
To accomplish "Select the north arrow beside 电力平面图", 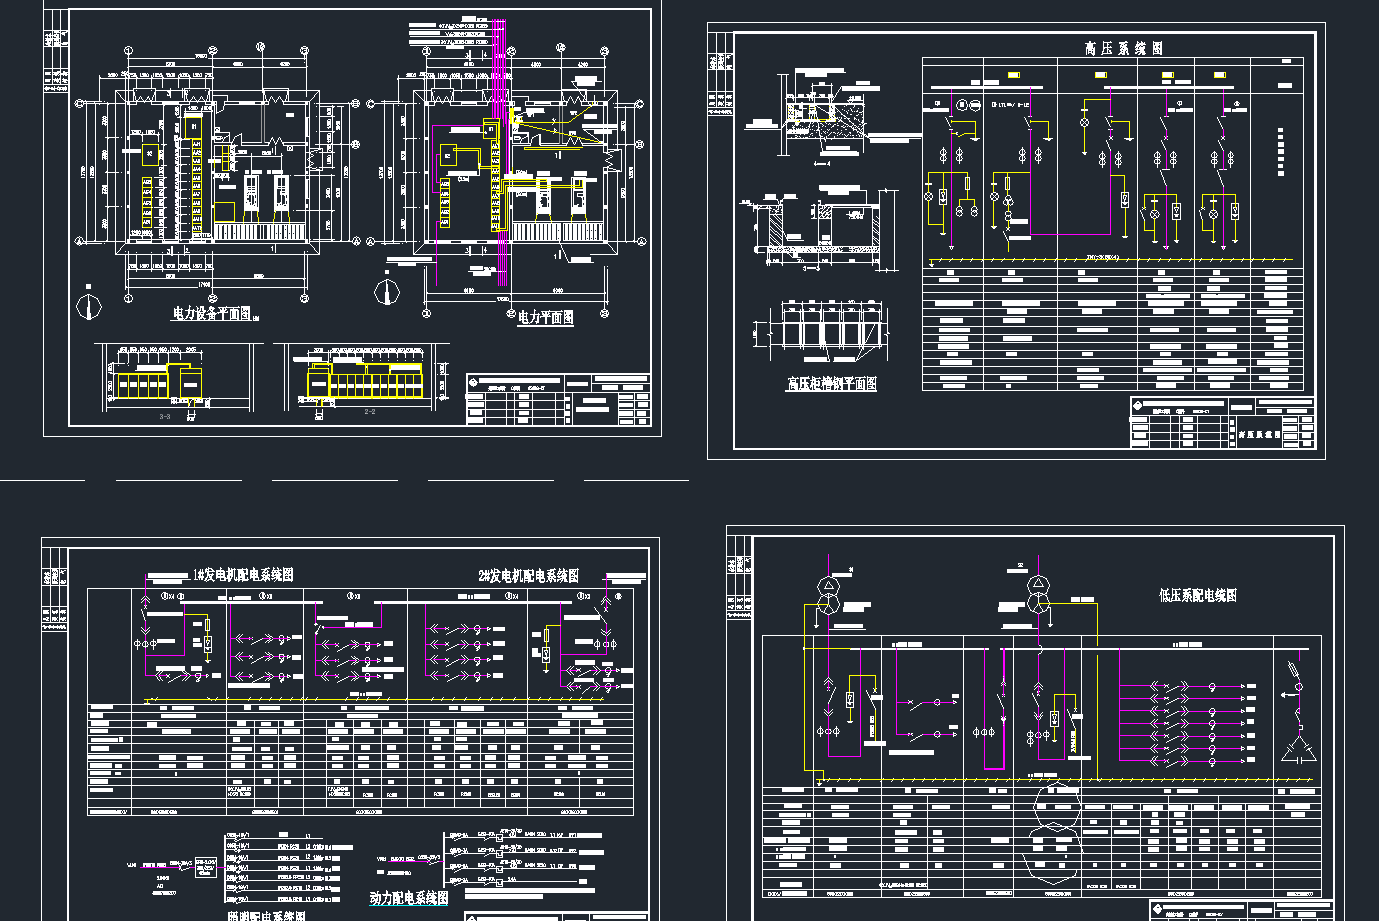I will 386,292.
